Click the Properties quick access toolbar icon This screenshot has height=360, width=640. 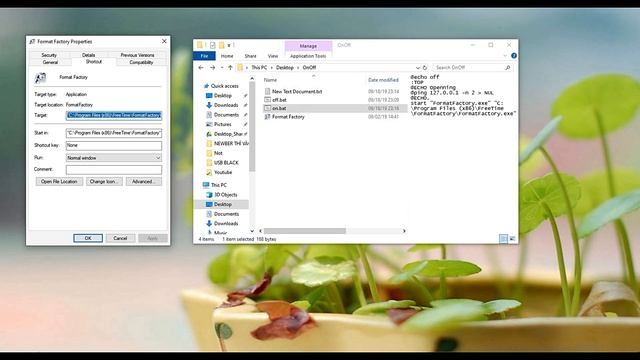[x=213, y=45]
